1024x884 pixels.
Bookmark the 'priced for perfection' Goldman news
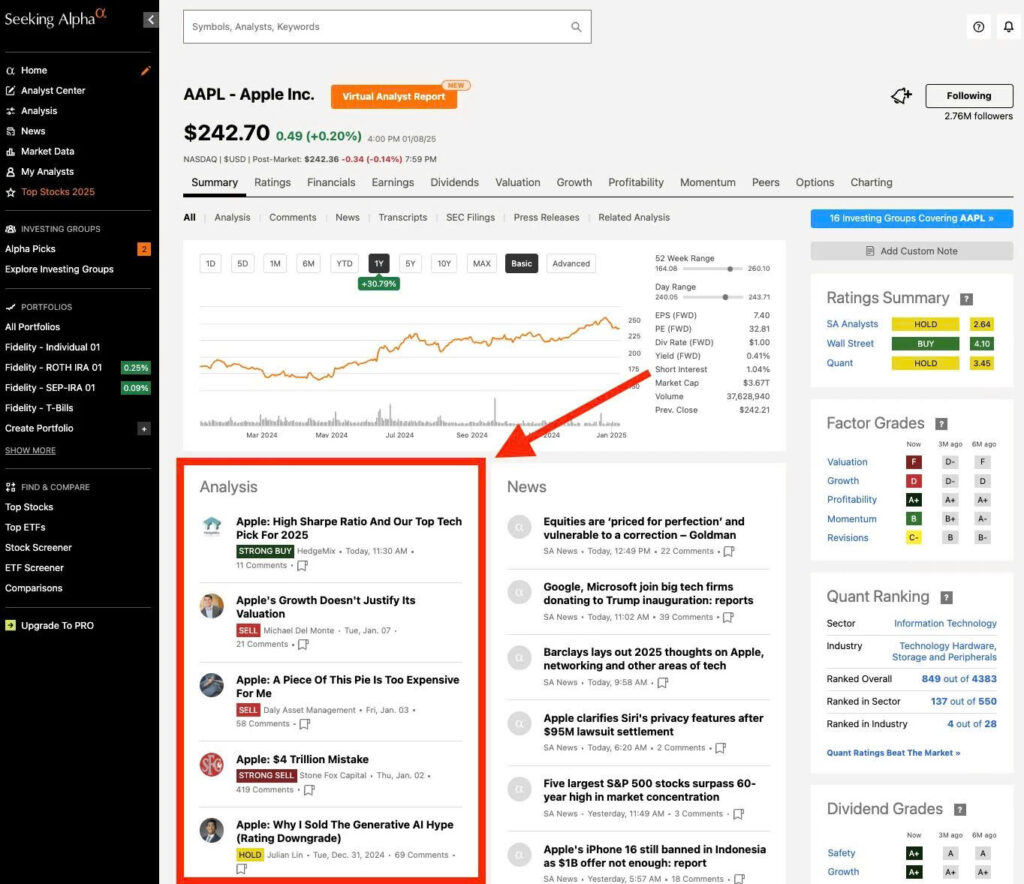click(x=729, y=552)
